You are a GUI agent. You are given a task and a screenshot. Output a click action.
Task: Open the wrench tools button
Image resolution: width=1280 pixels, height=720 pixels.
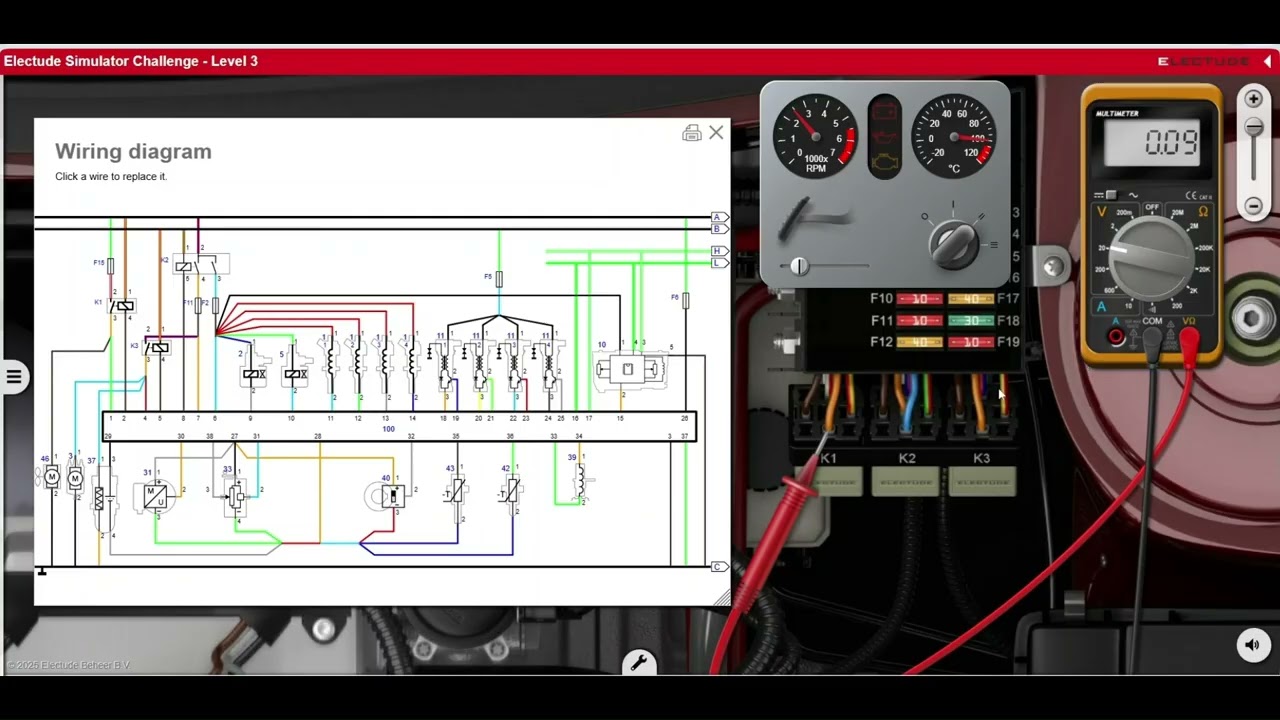[638, 663]
